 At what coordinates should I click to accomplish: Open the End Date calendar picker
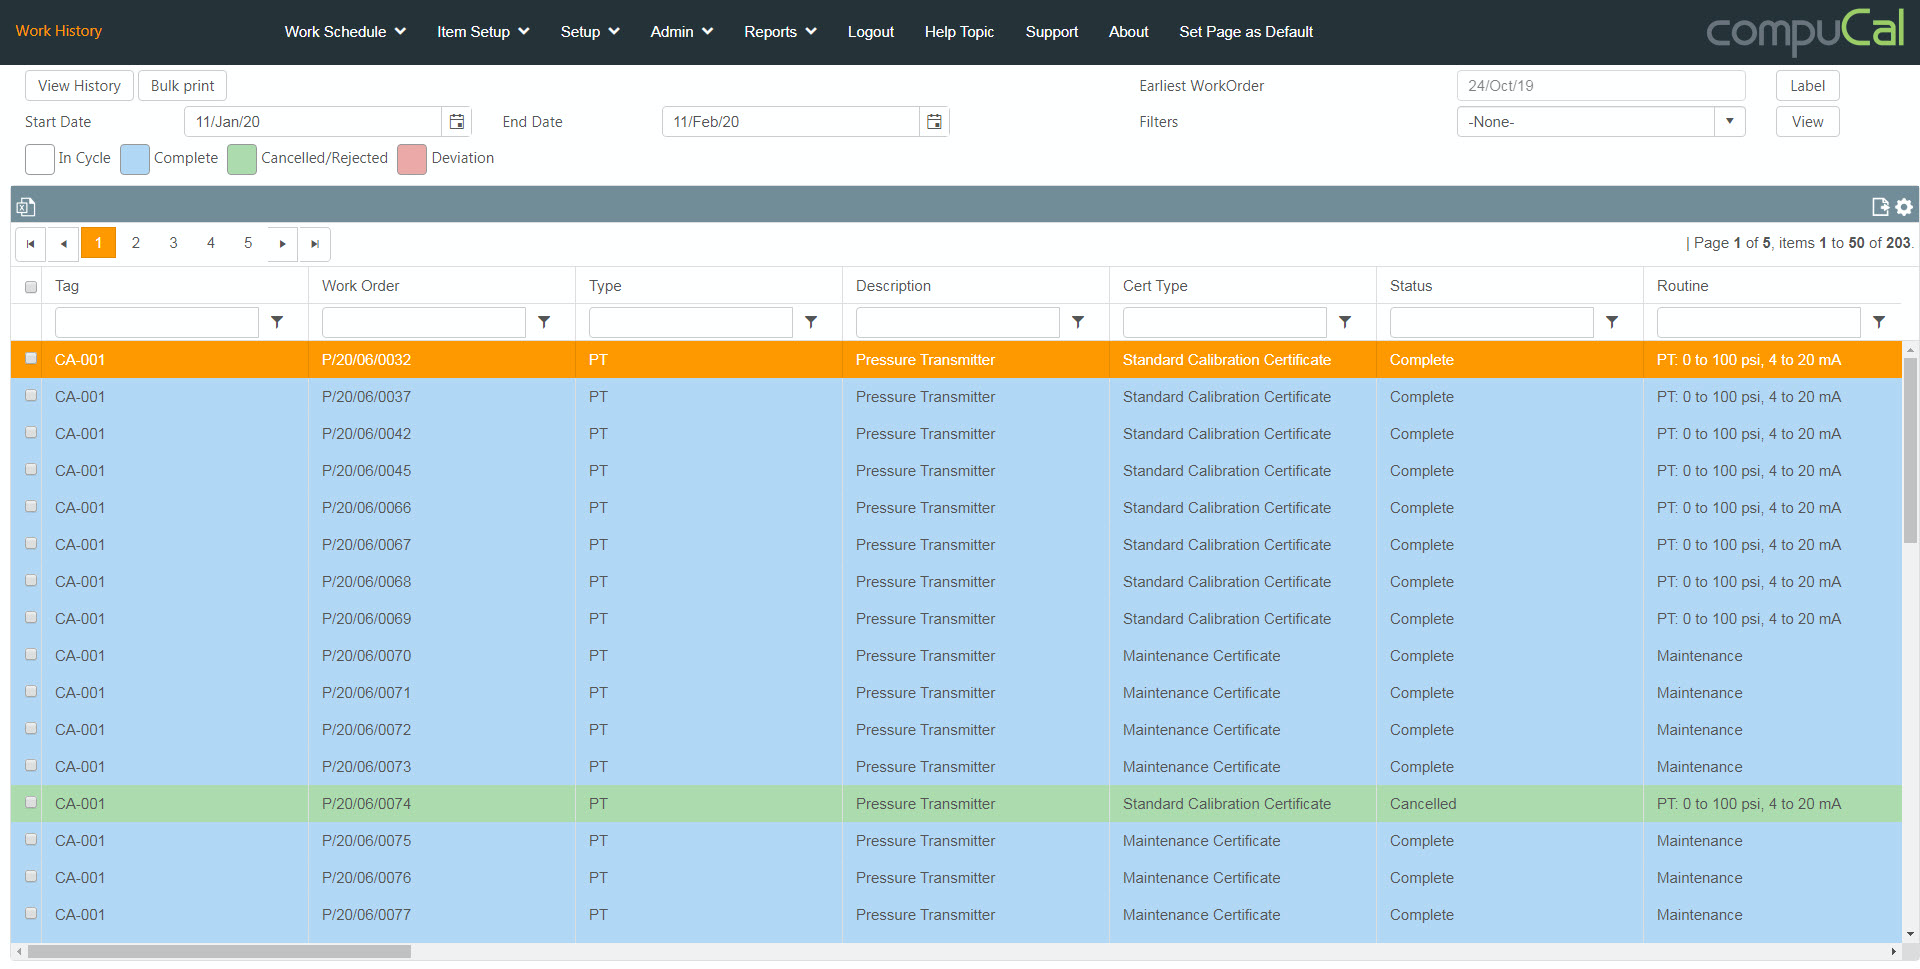(934, 122)
